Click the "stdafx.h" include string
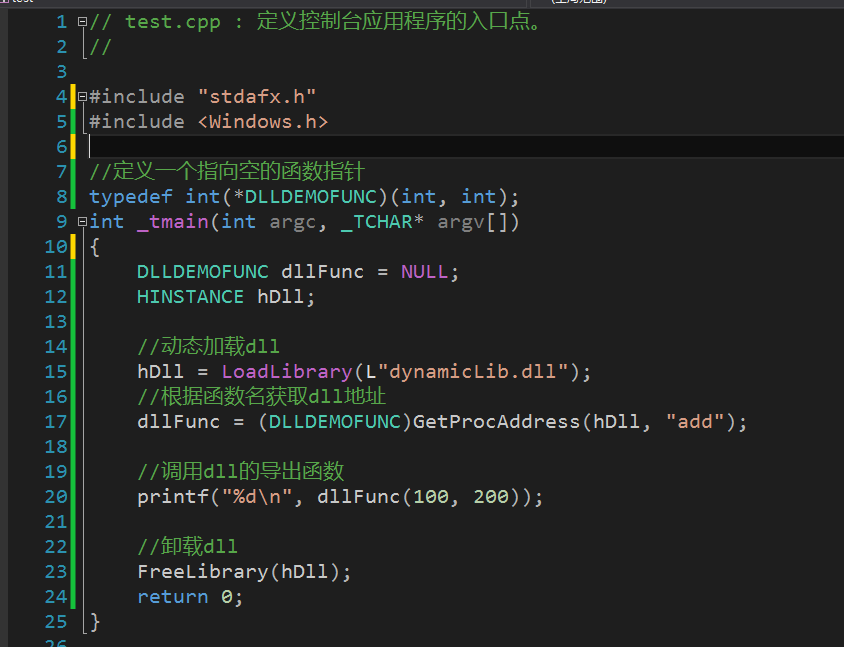 (x=257, y=97)
